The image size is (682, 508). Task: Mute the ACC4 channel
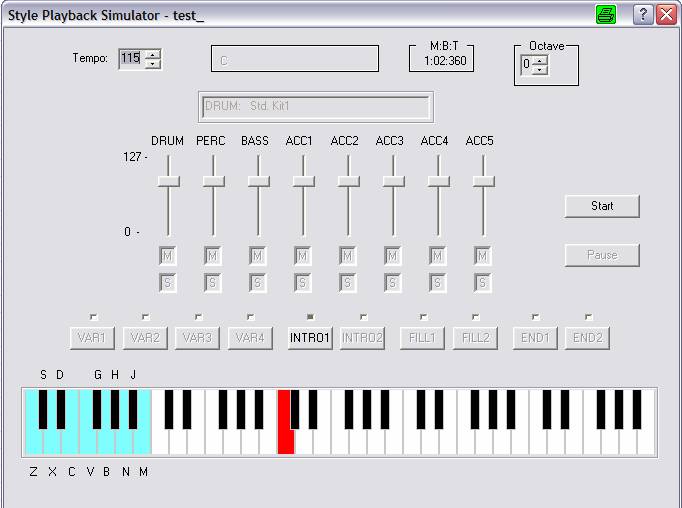[438, 256]
